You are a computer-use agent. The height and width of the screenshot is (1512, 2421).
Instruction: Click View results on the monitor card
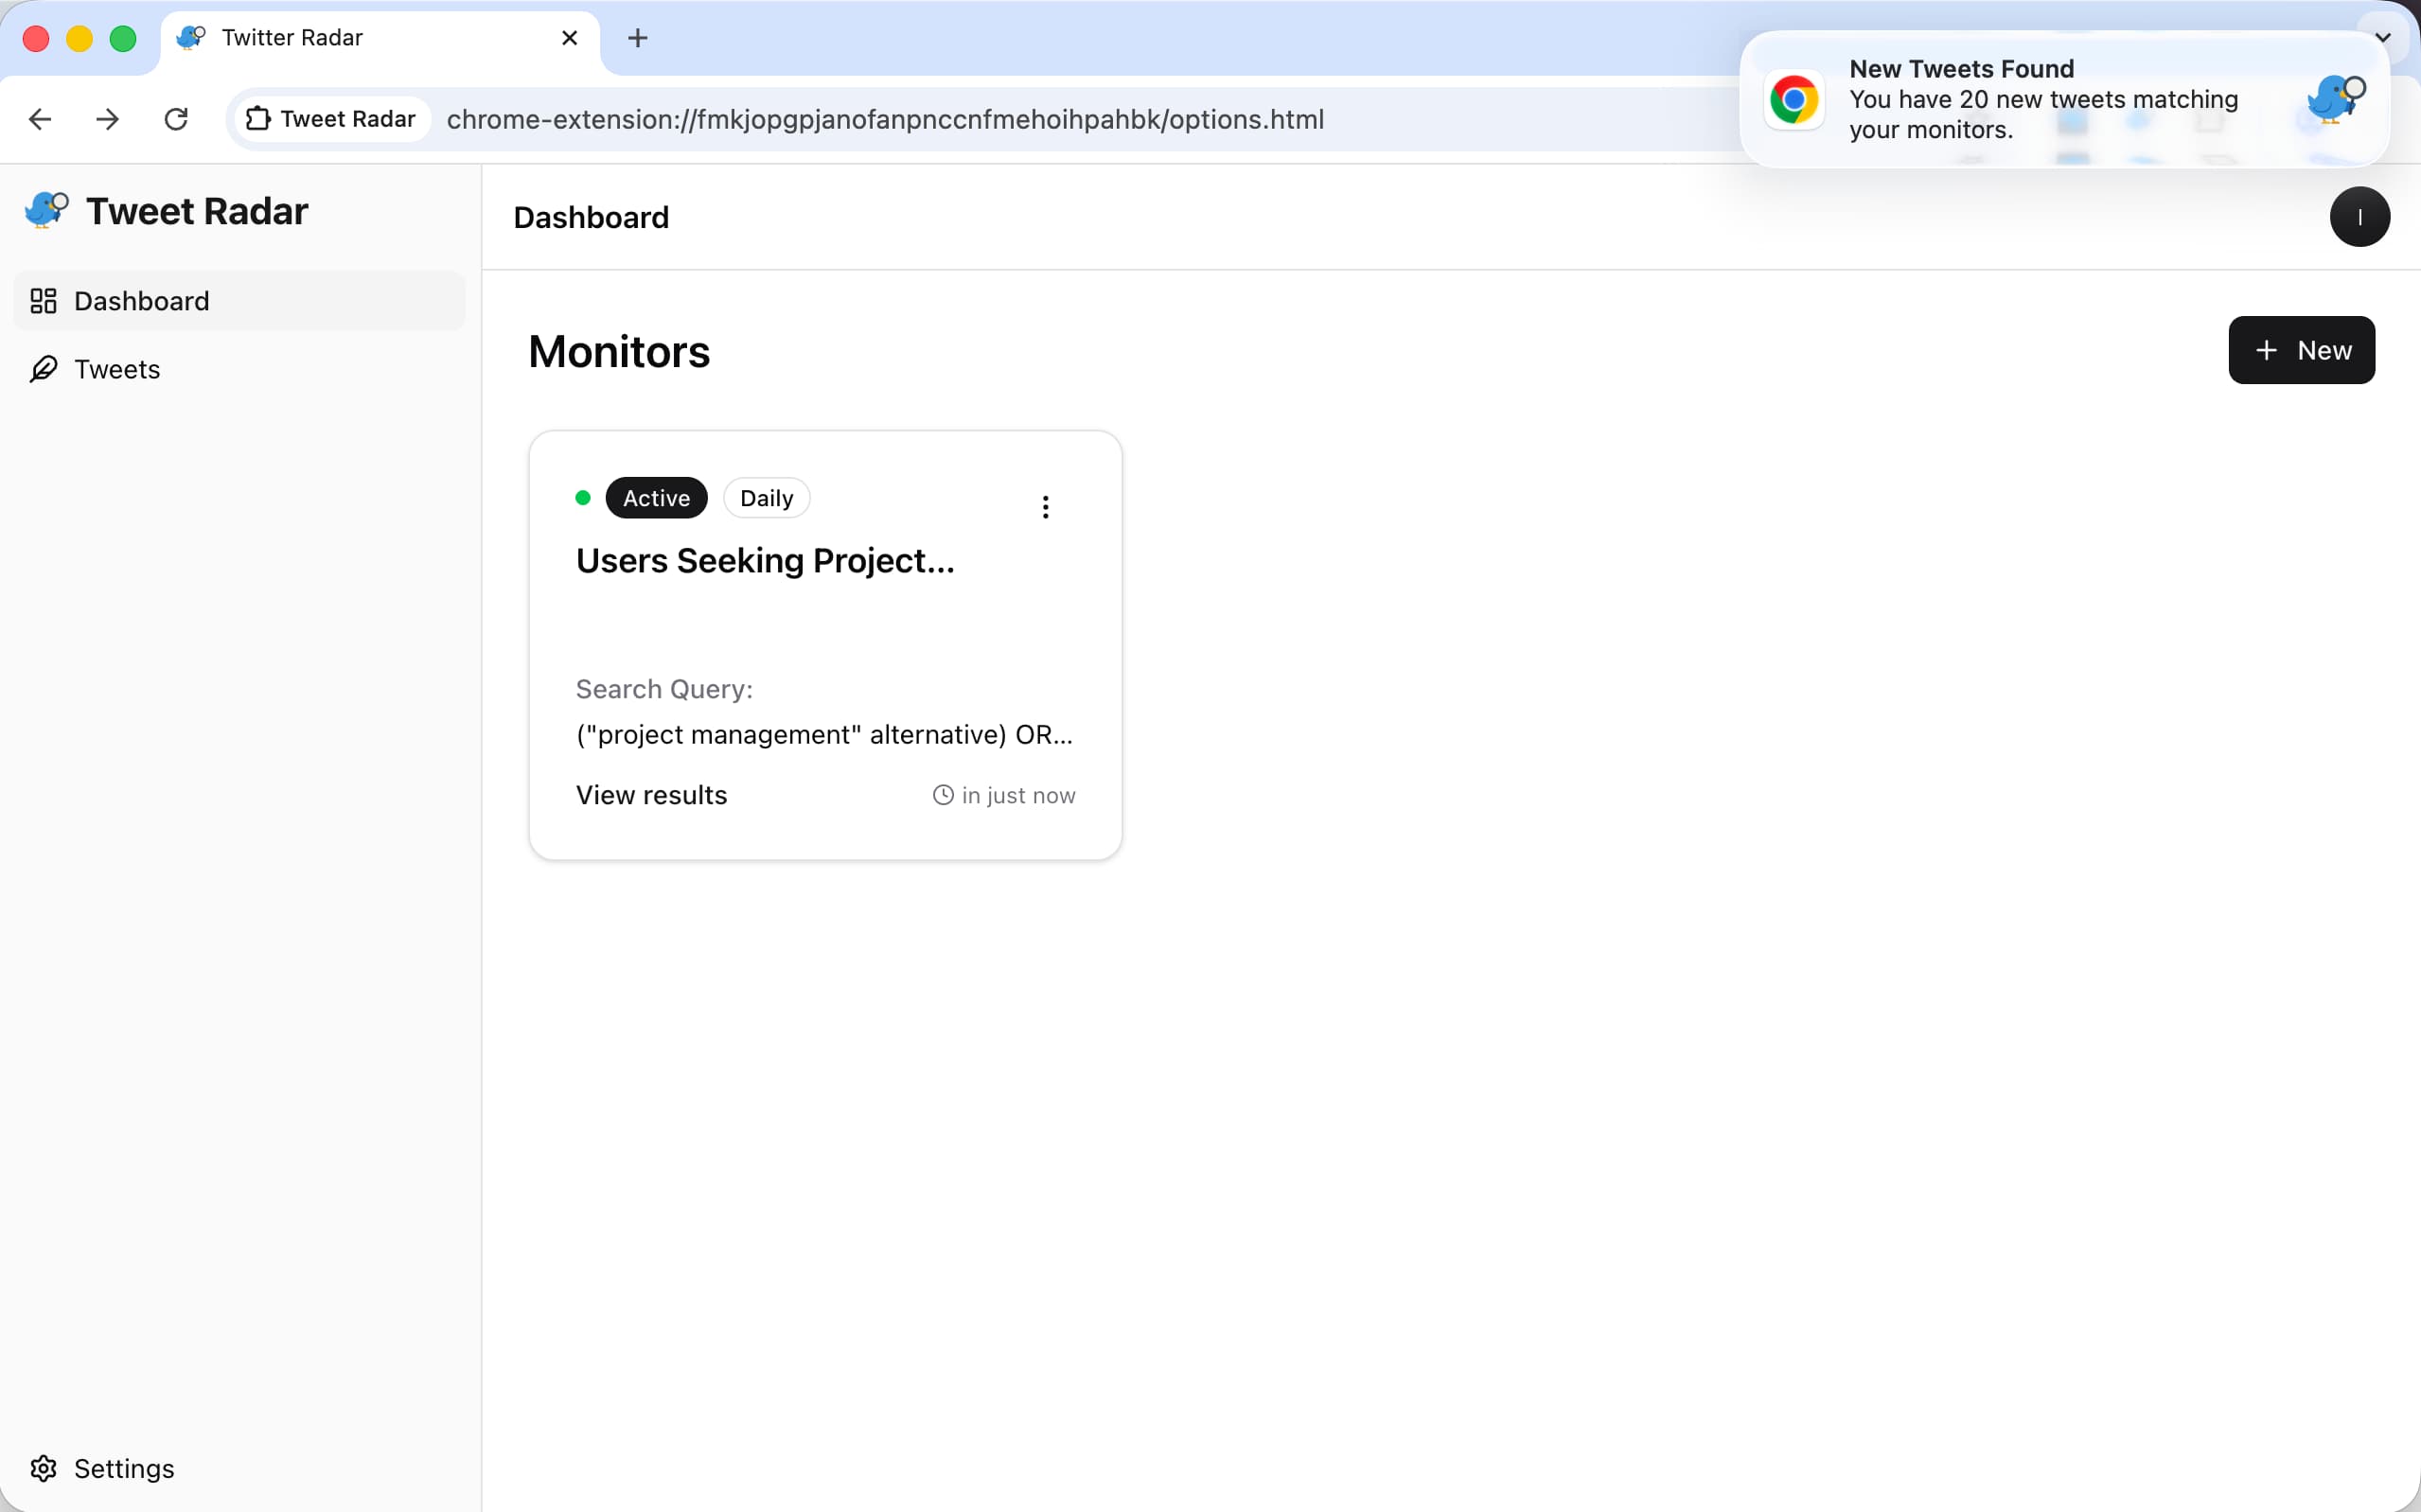(651, 795)
